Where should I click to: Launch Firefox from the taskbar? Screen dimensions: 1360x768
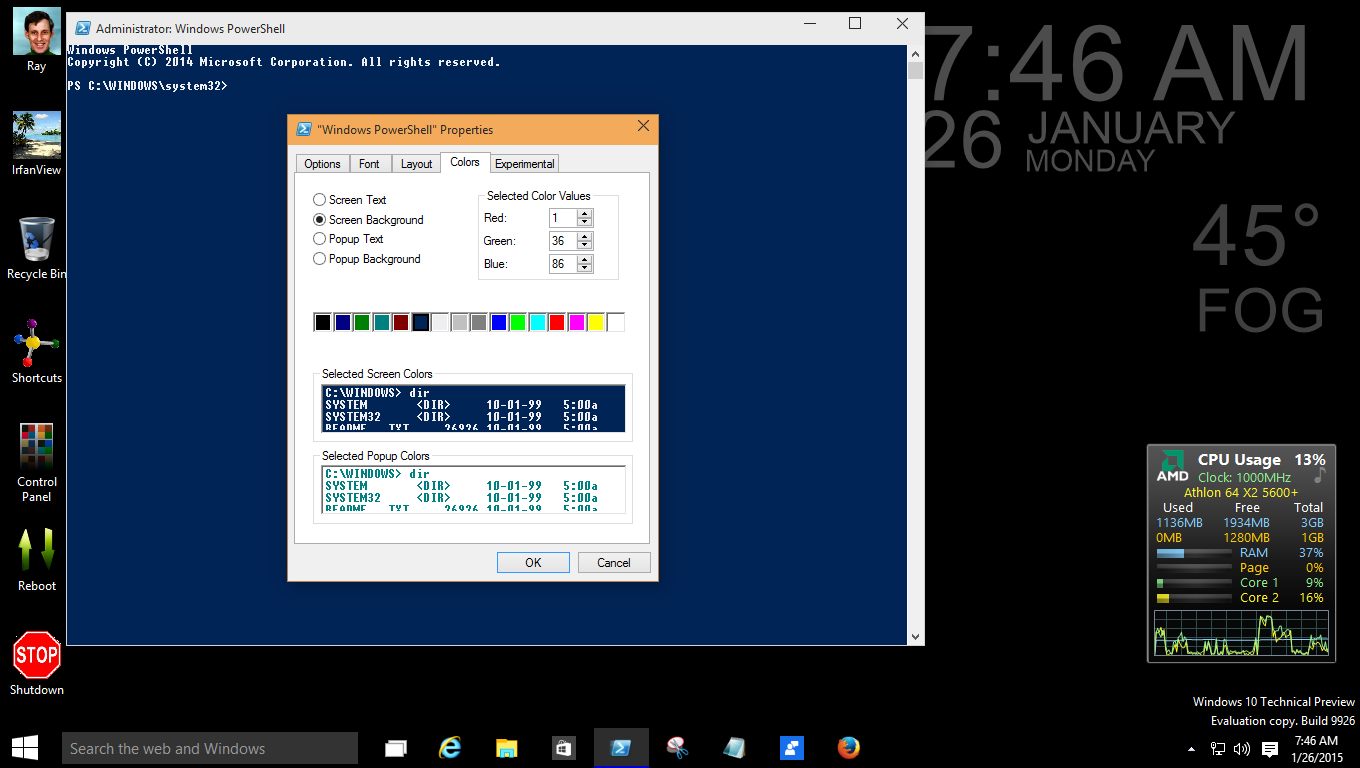[x=848, y=748]
